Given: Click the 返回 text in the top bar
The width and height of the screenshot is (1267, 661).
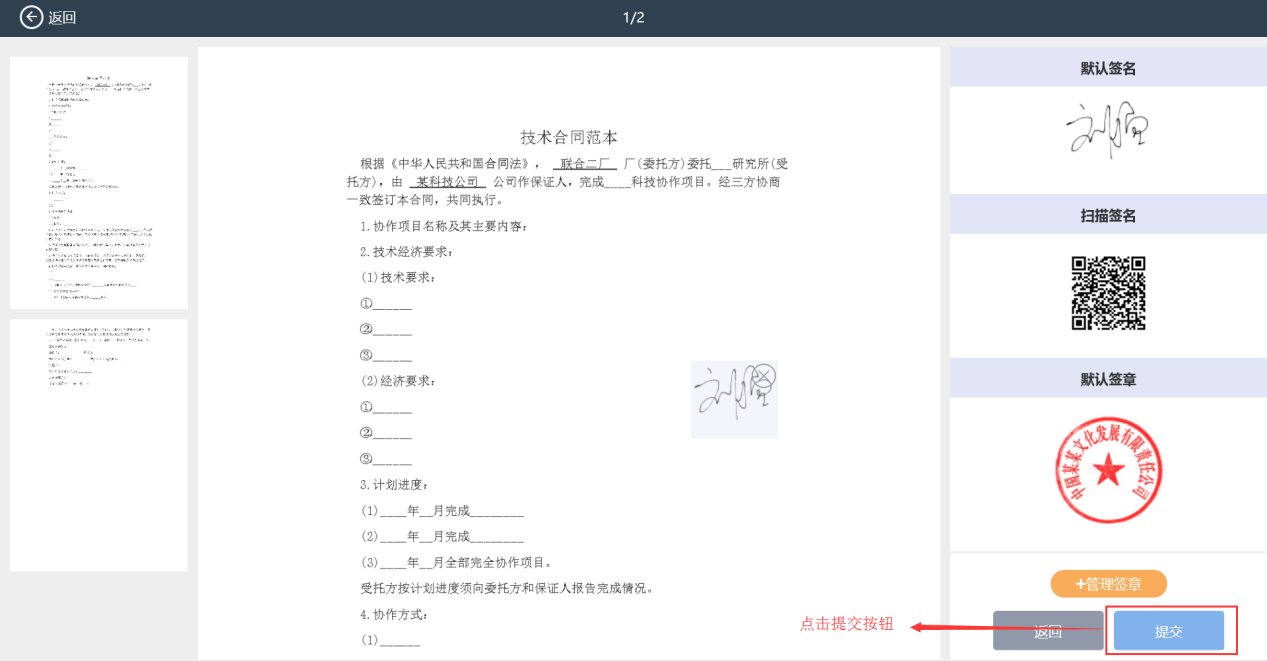Looking at the screenshot, I should [63, 18].
